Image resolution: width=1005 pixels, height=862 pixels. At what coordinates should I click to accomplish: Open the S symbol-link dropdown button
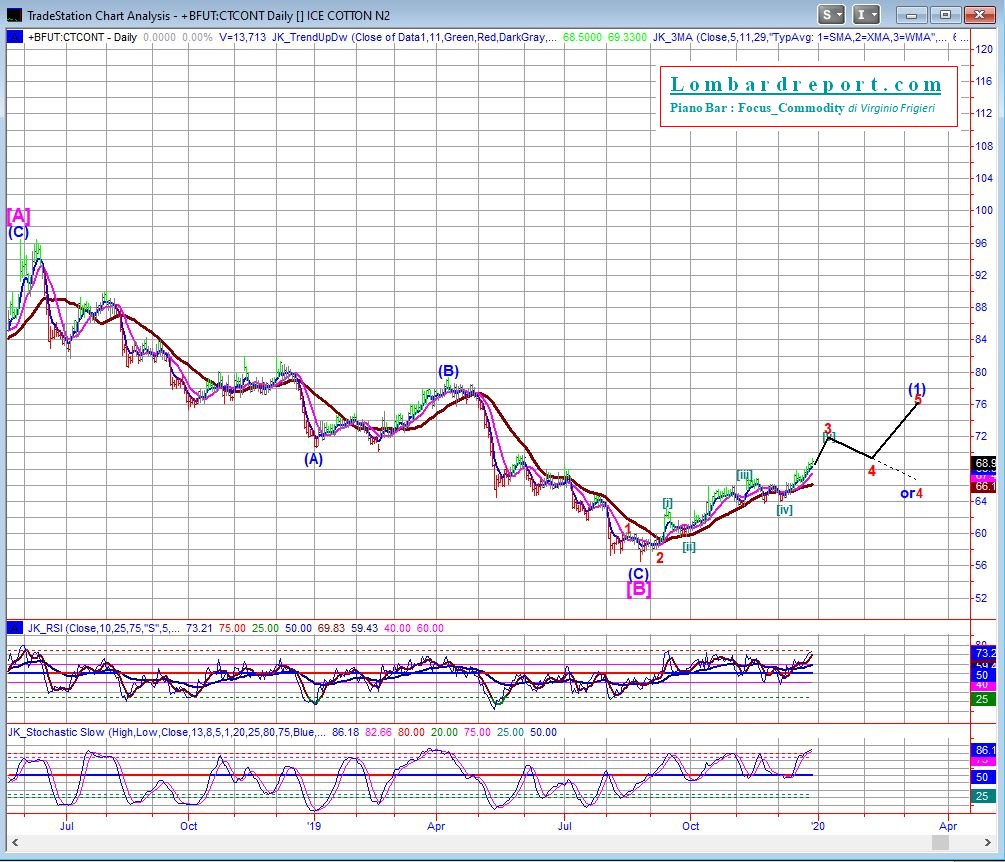tap(831, 14)
